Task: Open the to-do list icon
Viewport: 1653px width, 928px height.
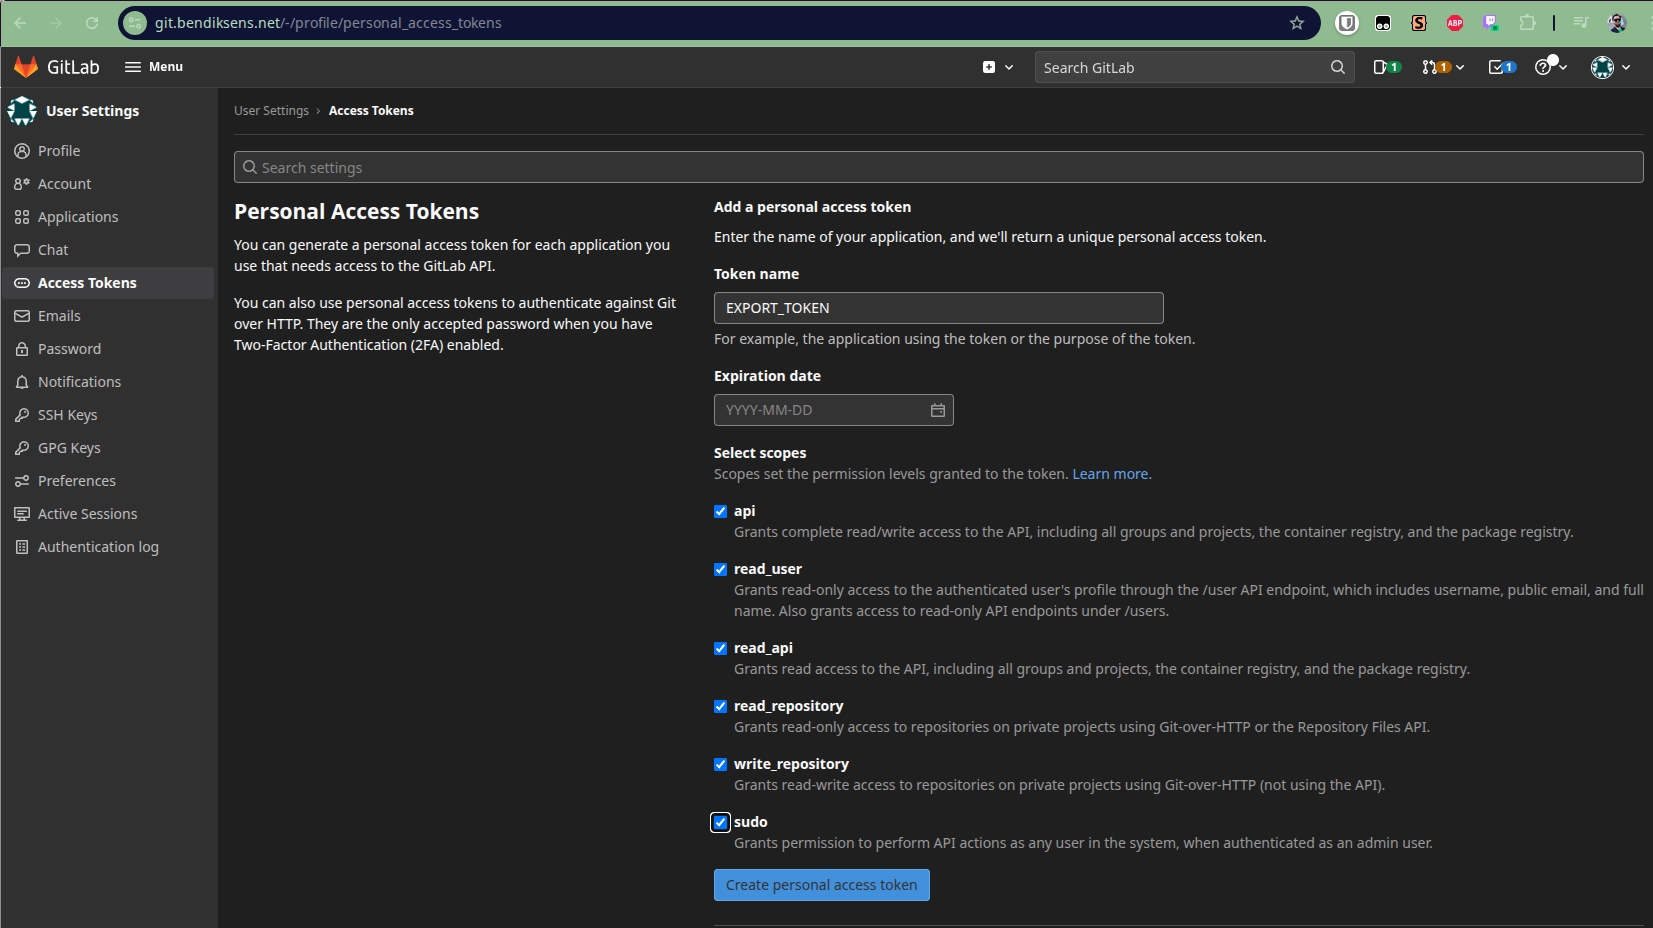Action: [1502, 67]
